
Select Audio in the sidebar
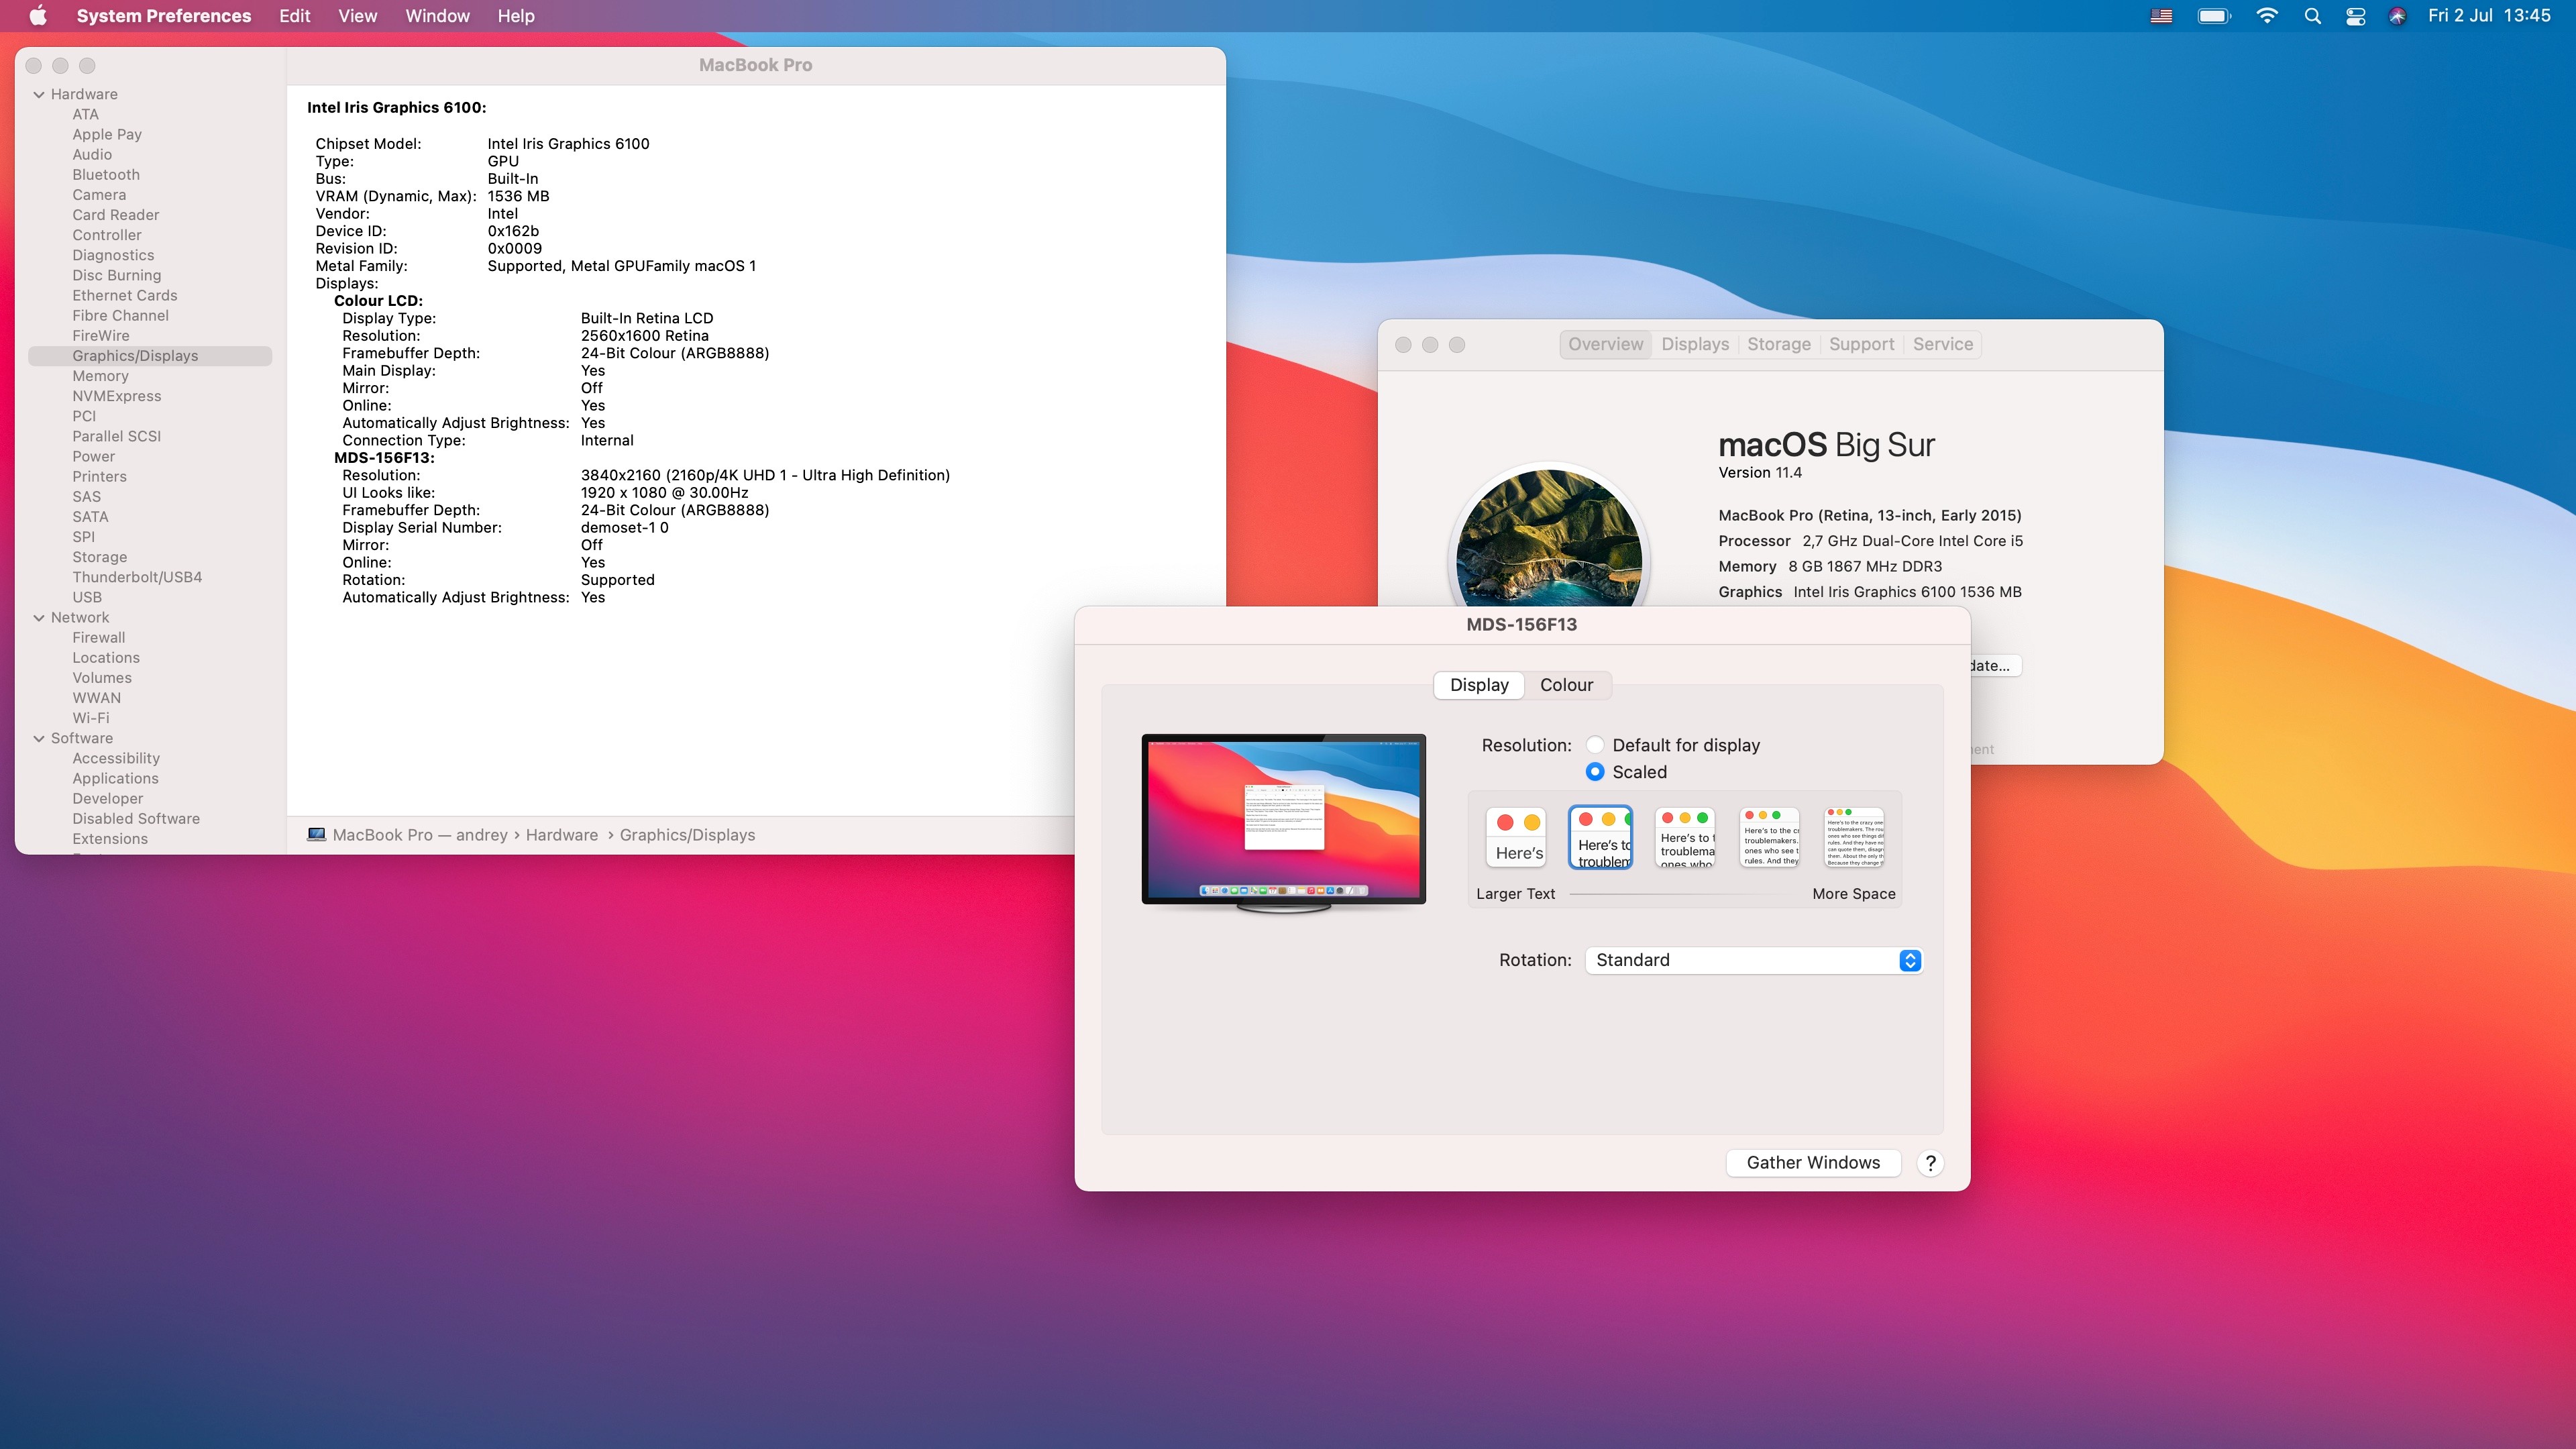(92, 155)
